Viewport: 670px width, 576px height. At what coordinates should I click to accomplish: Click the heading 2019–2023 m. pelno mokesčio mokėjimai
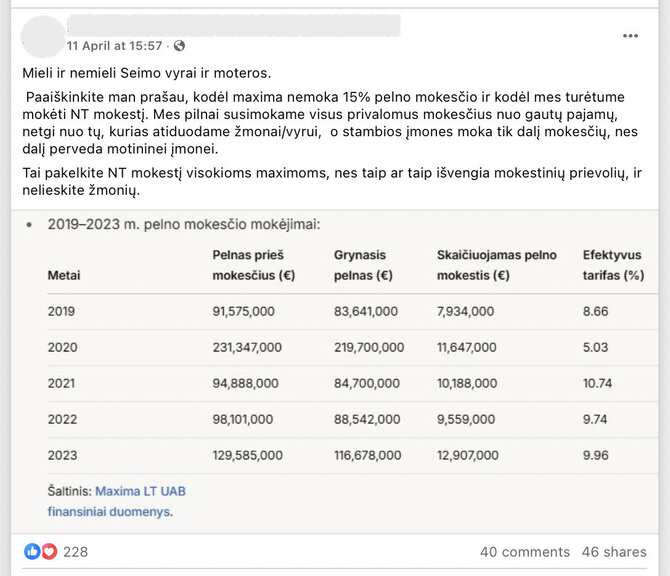click(184, 224)
